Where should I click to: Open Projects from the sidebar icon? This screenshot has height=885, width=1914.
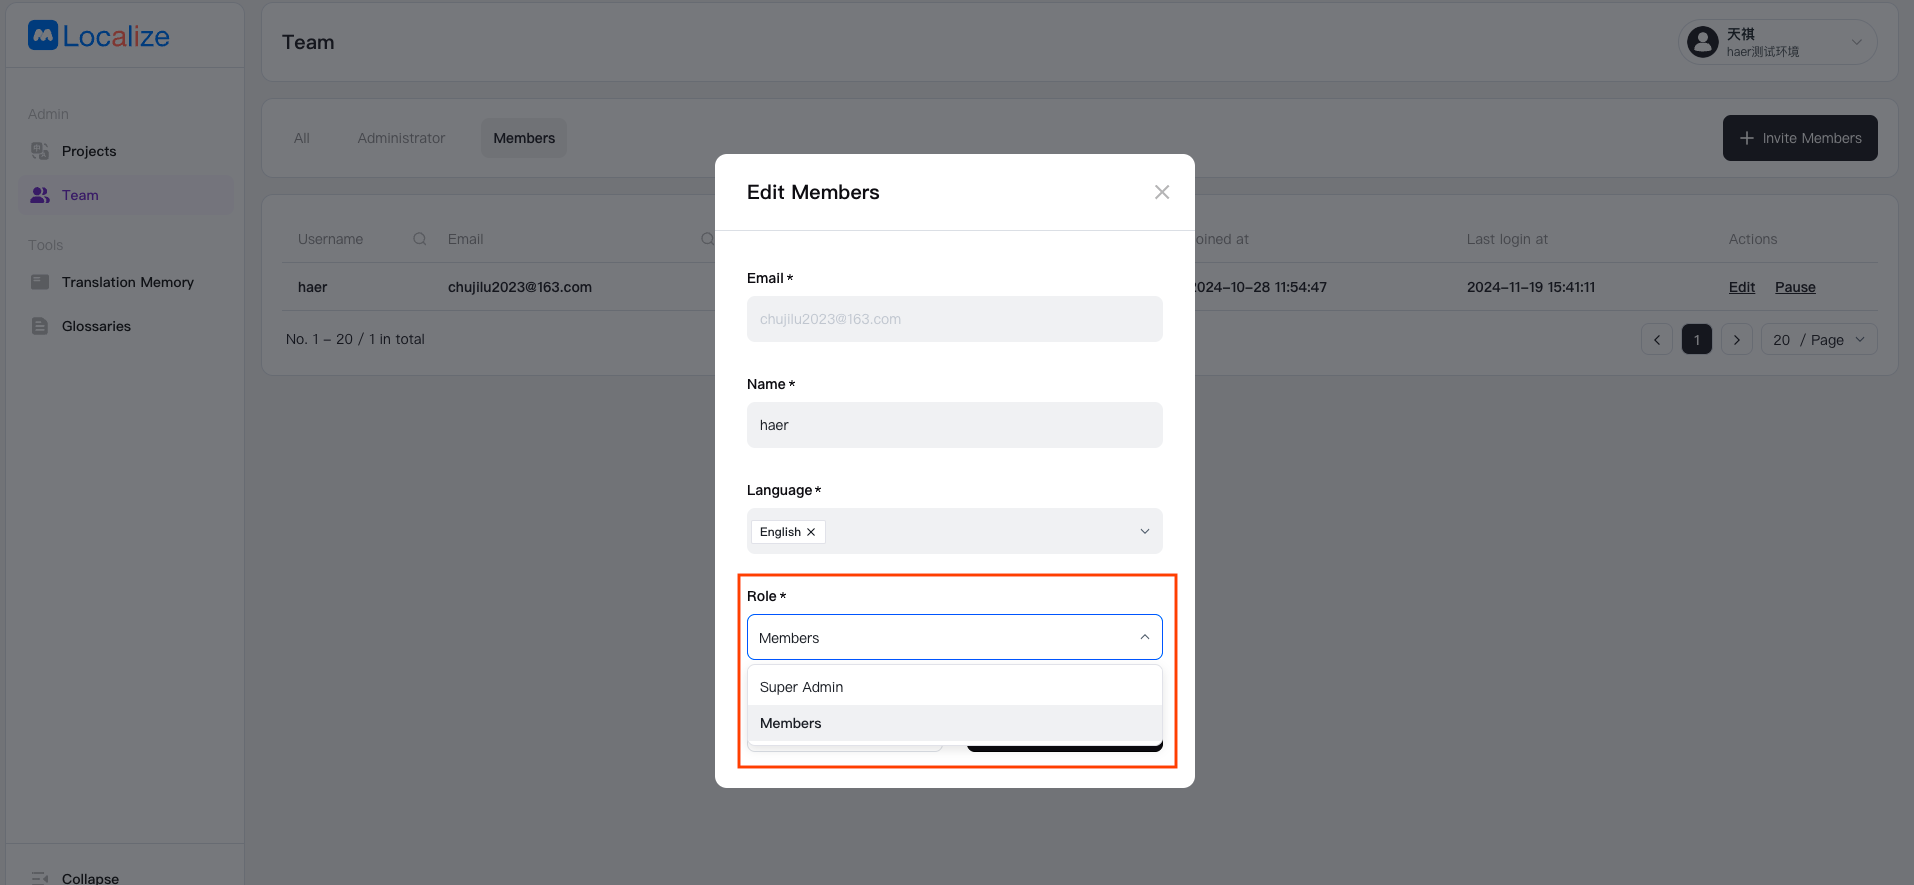[40, 151]
